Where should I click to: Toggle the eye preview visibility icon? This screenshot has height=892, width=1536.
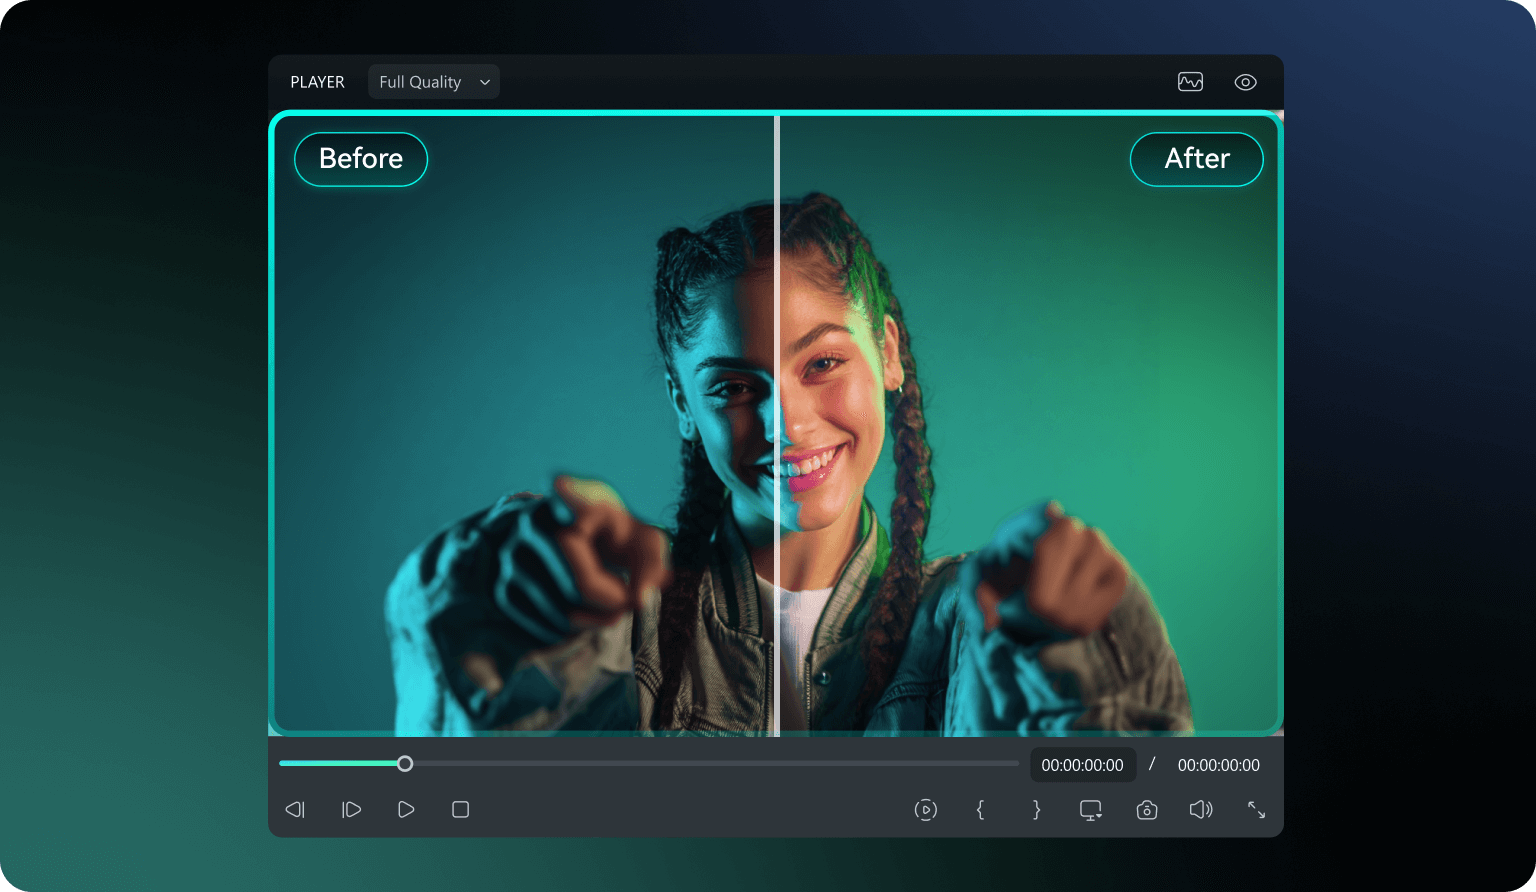coord(1245,82)
